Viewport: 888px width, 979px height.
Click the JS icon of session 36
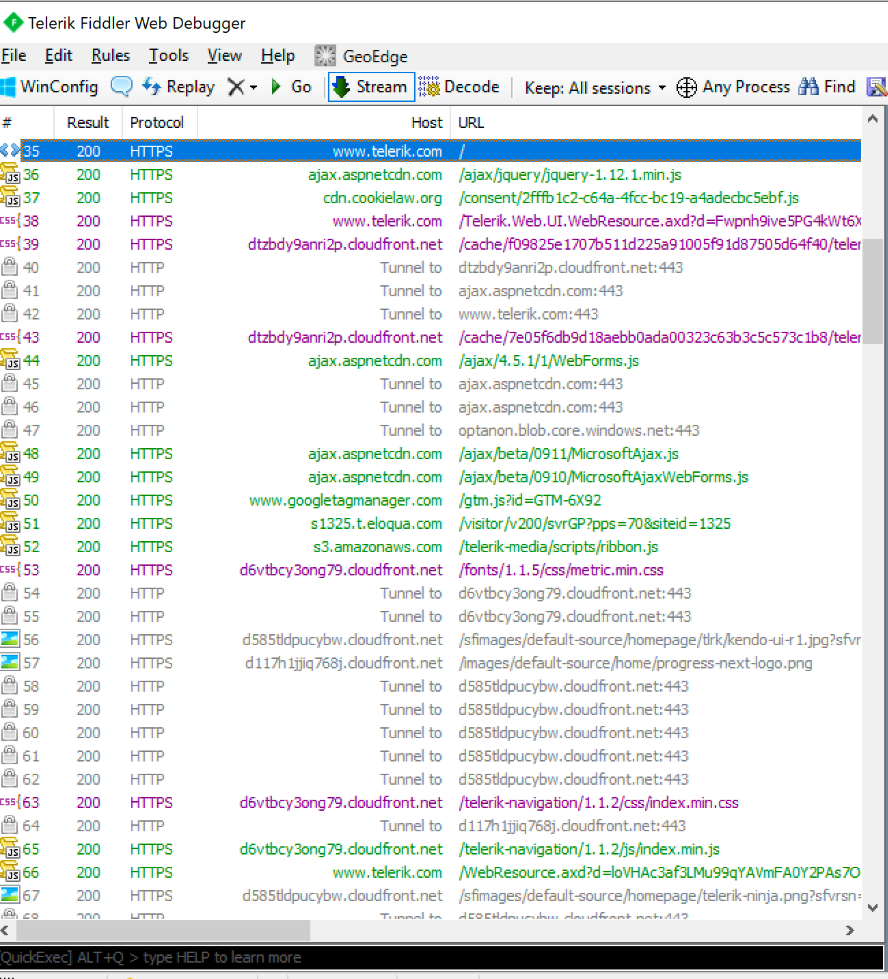tap(10, 174)
